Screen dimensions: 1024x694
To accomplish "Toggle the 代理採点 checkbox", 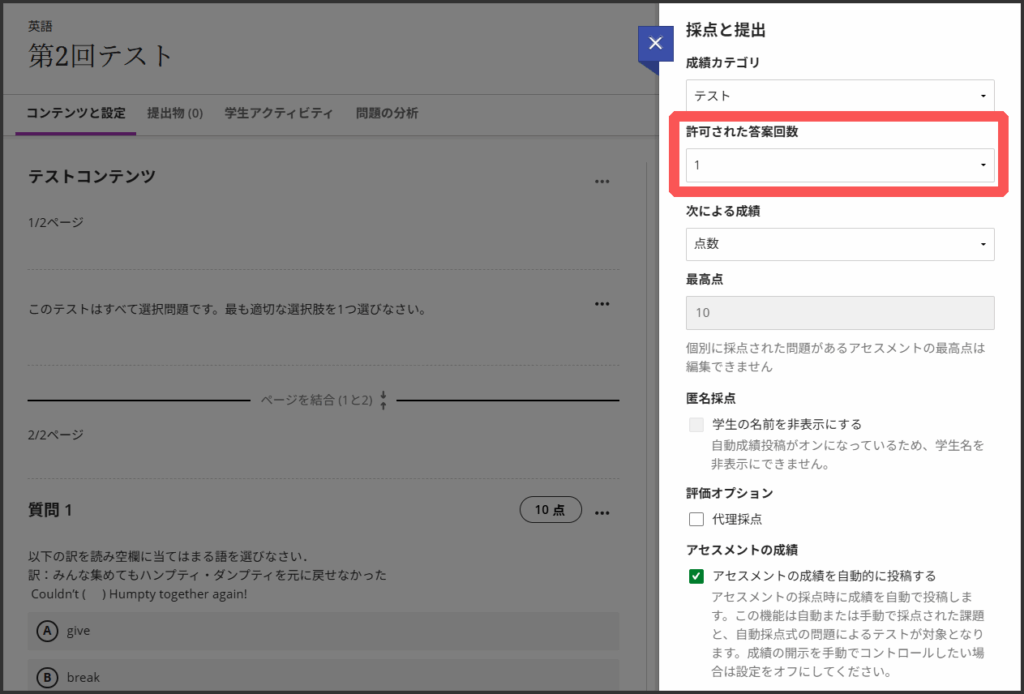I will (697, 519).
